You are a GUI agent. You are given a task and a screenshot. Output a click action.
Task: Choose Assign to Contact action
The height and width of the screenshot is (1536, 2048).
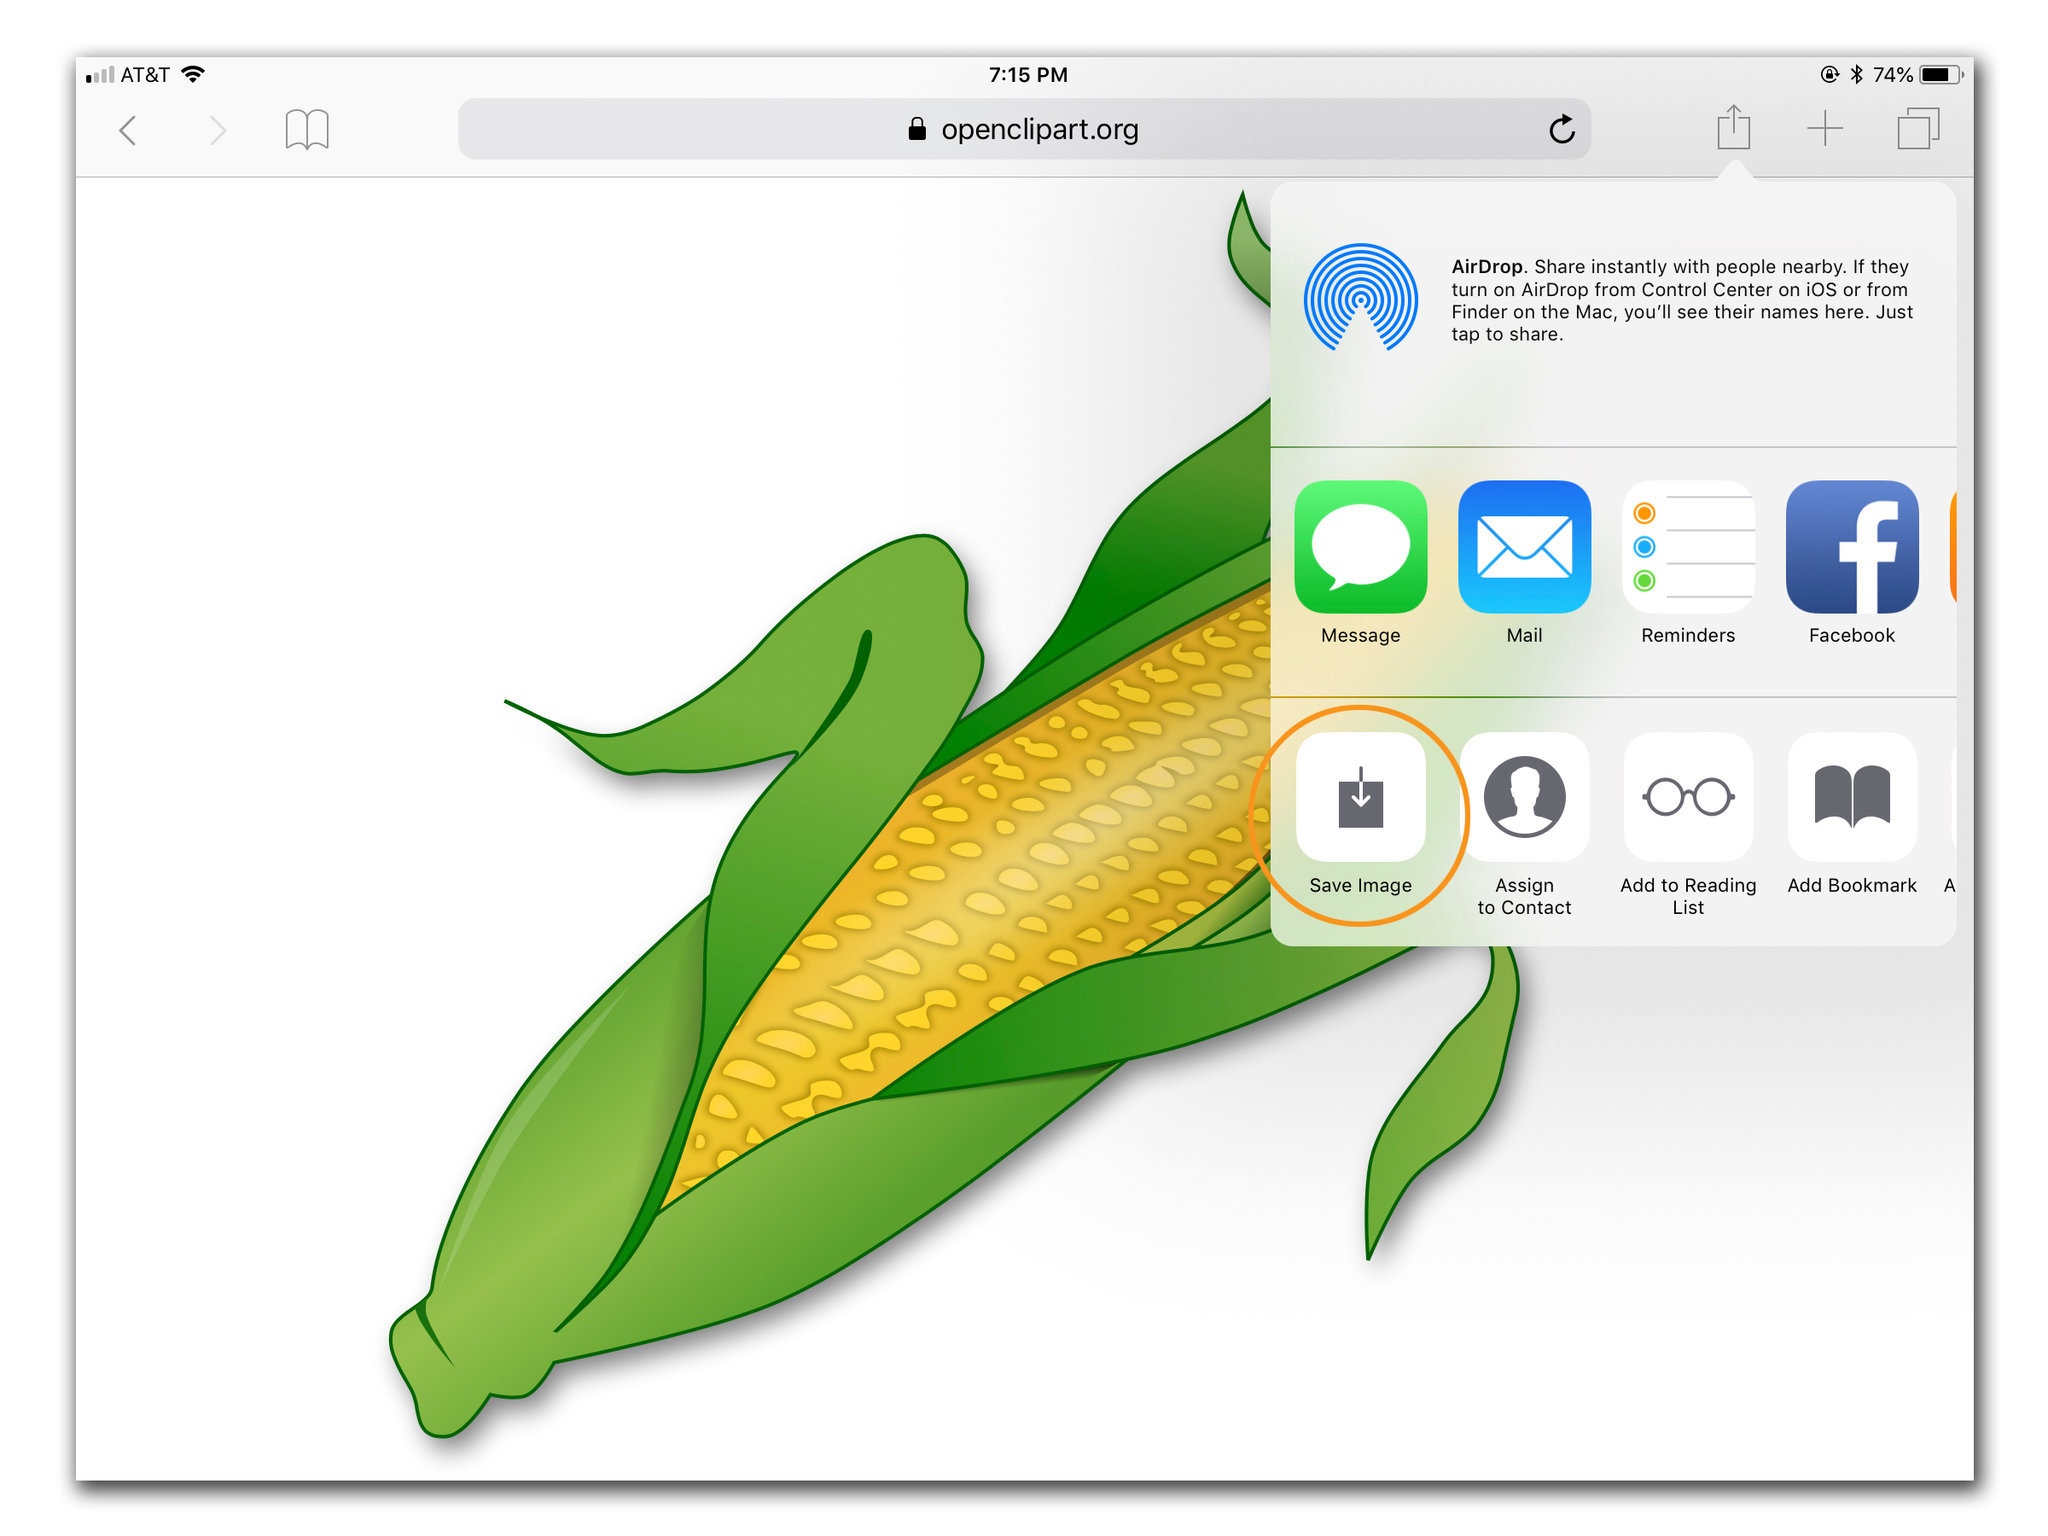coord(1524,798)
